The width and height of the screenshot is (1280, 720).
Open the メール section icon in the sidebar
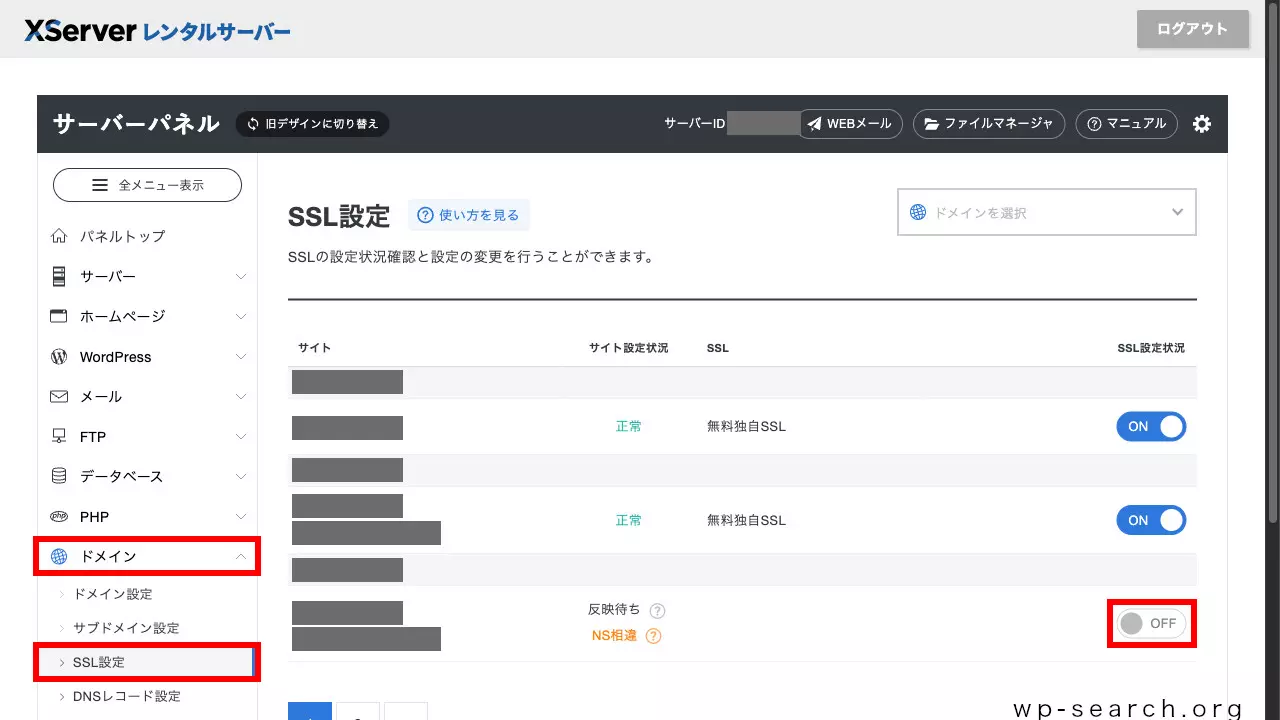coord(59,396)
